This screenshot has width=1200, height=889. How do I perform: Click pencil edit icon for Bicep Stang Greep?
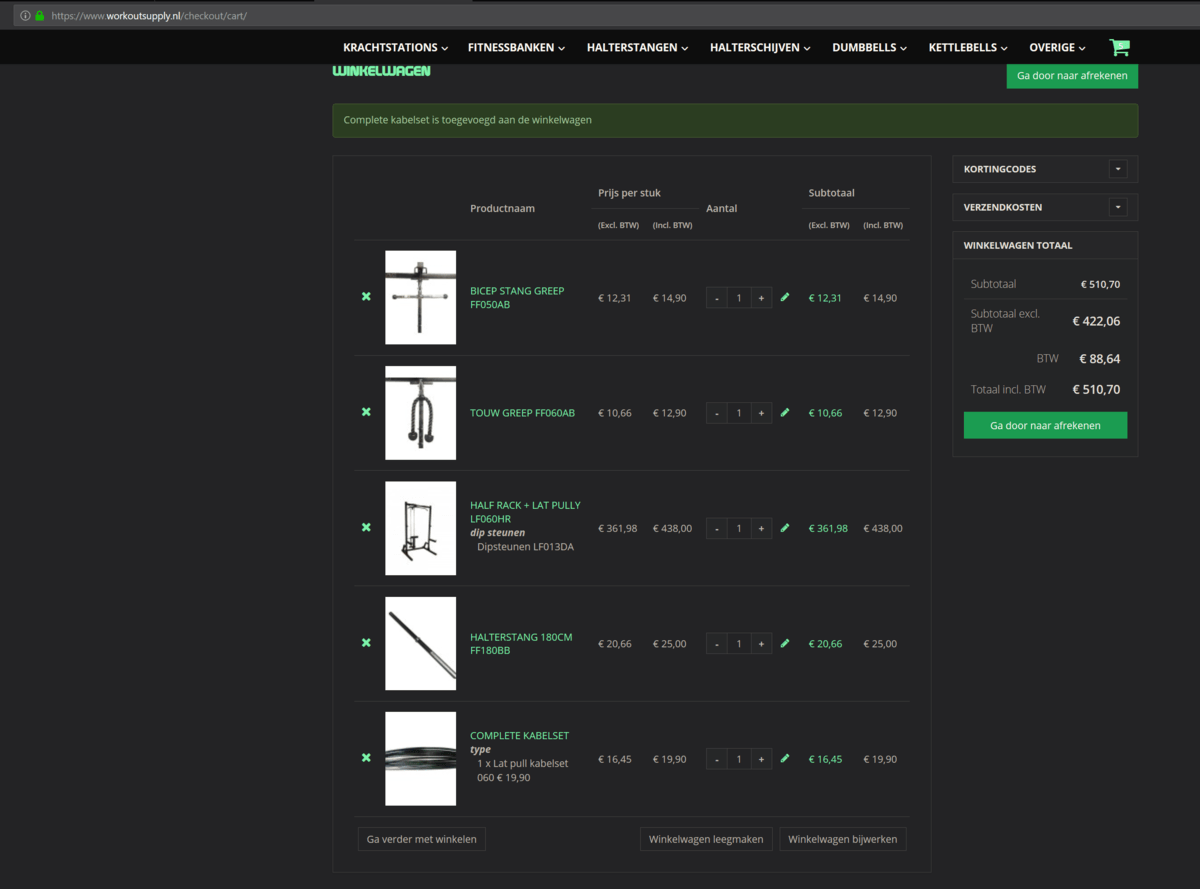click(785, 297)
